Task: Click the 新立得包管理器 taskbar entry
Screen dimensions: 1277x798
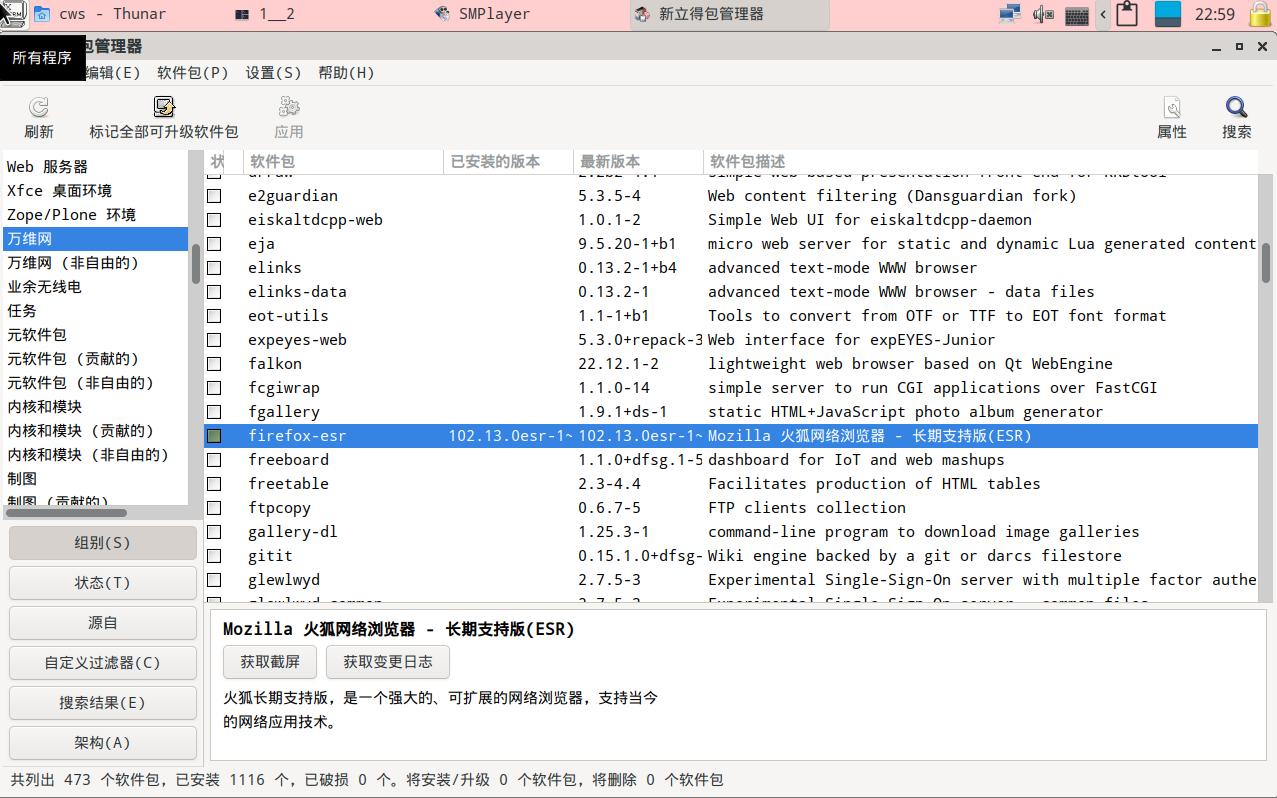Action: [x=728, y=14]
